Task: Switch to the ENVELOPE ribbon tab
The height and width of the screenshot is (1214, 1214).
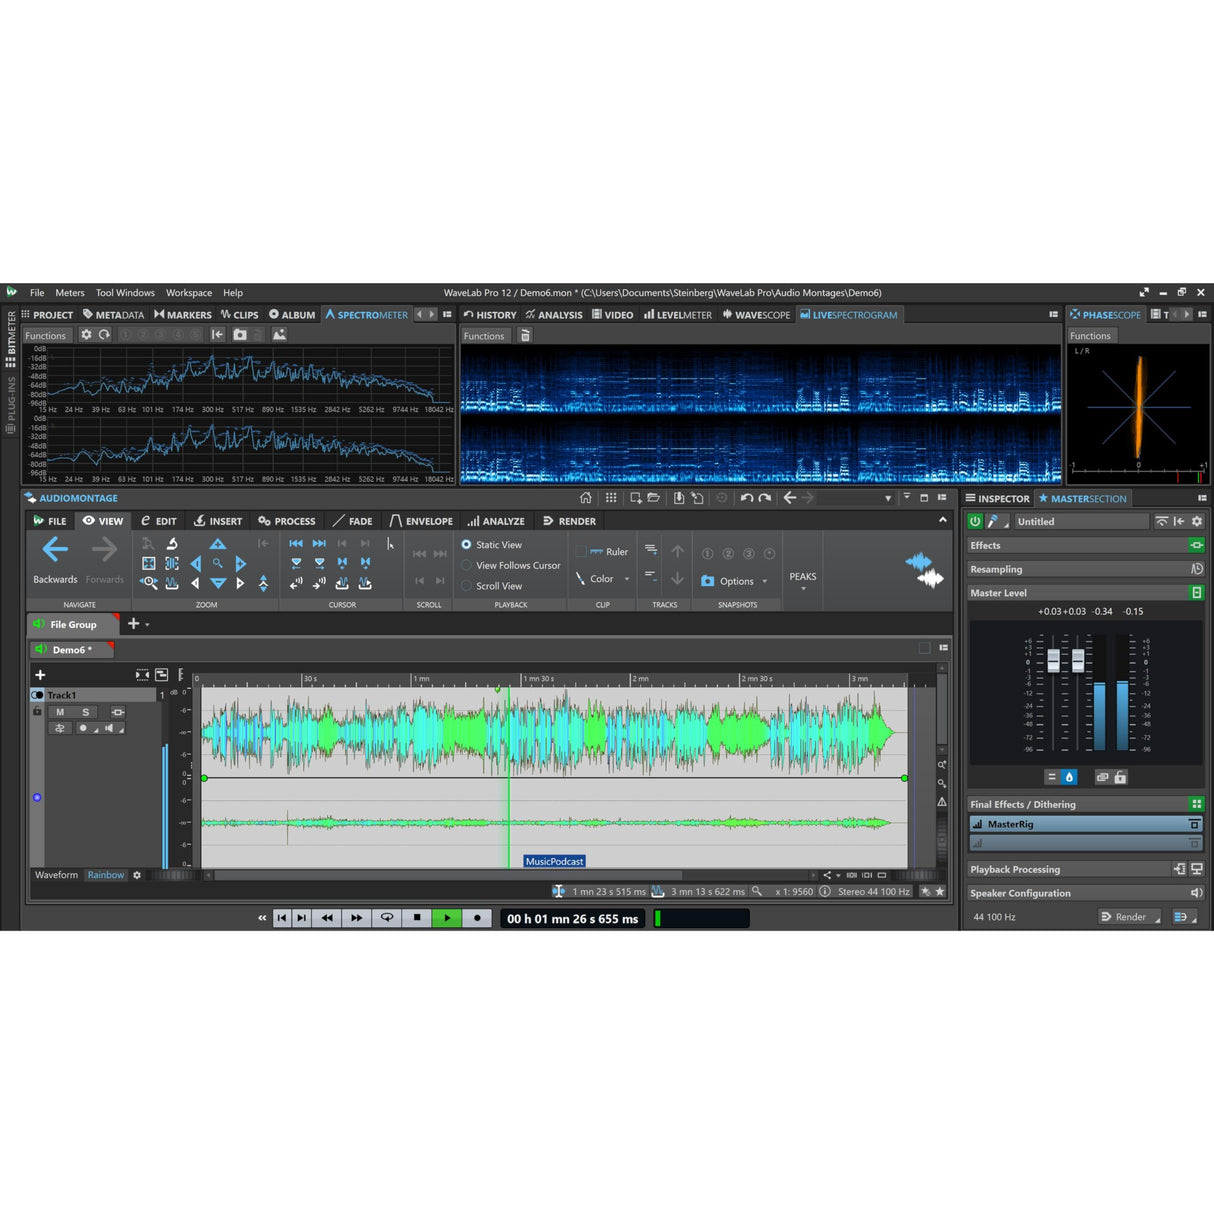Action: (421, 521)
